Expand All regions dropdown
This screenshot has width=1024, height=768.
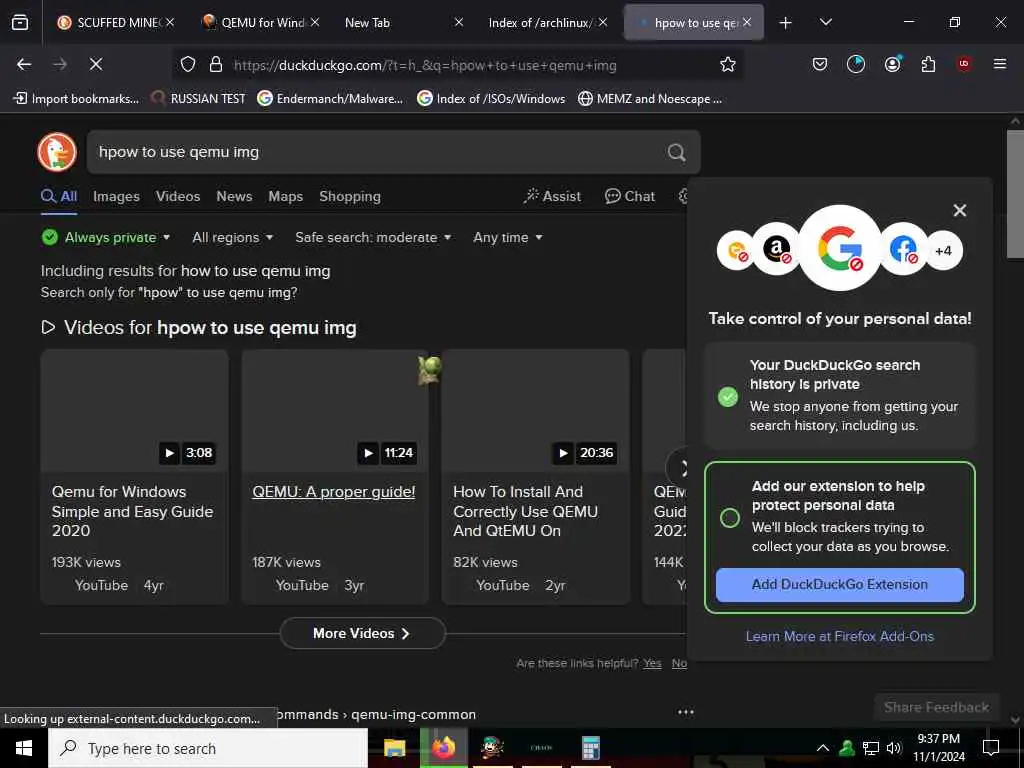tap(232, 238)
